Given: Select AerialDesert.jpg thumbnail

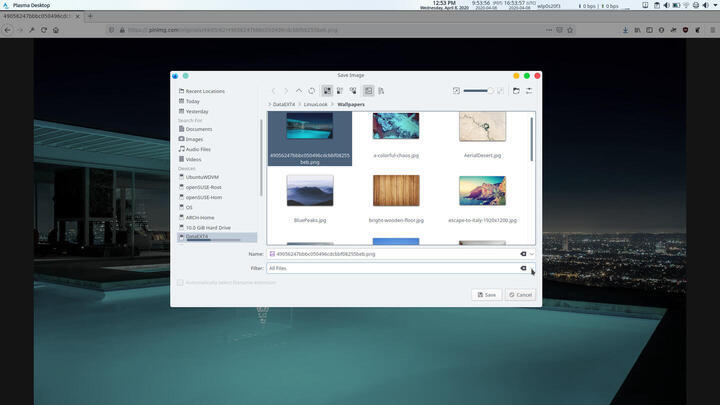Looking at the screenshot, I should [x=482, y=126].
